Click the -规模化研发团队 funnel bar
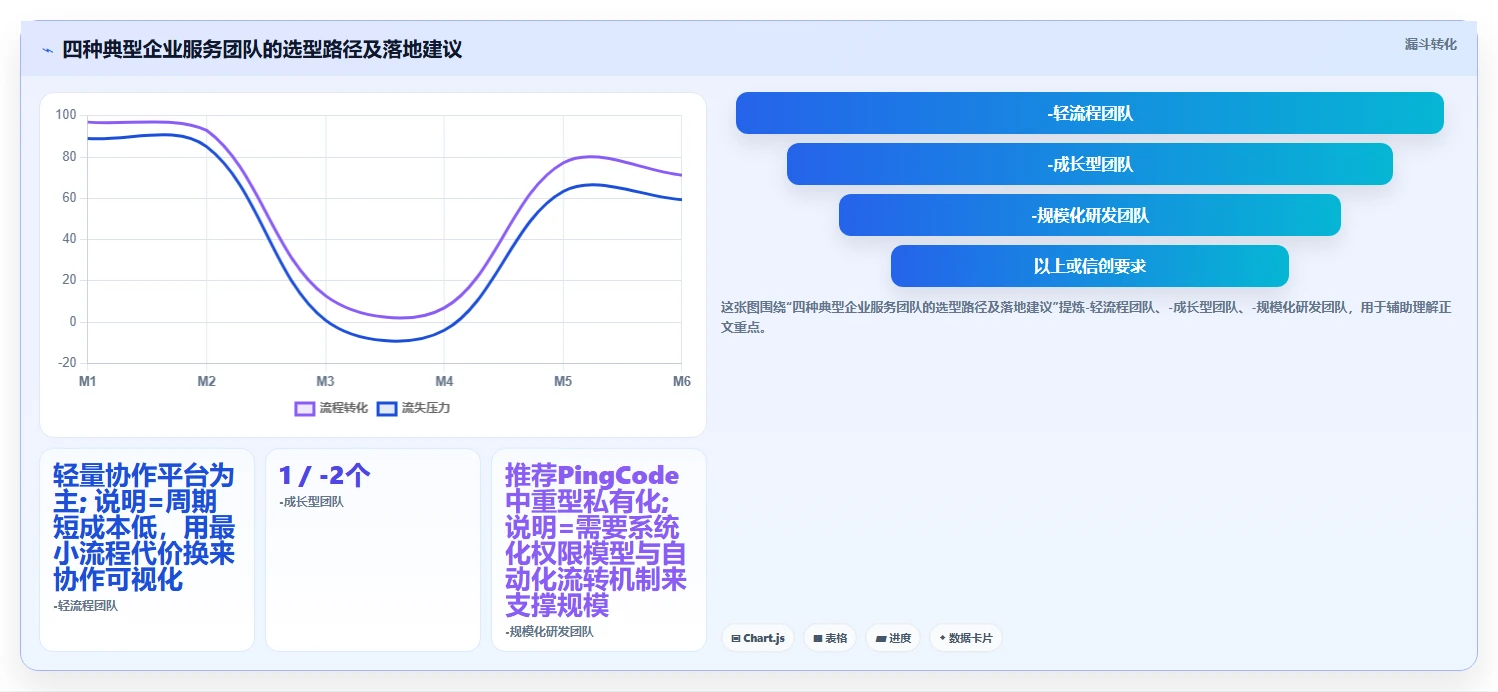 pyautogui.click(x=1090, y=215)
